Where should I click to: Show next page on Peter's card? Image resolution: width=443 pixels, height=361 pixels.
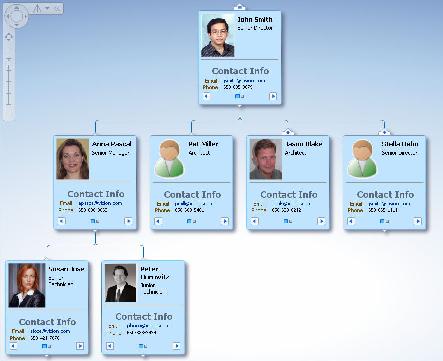(177, 346)
